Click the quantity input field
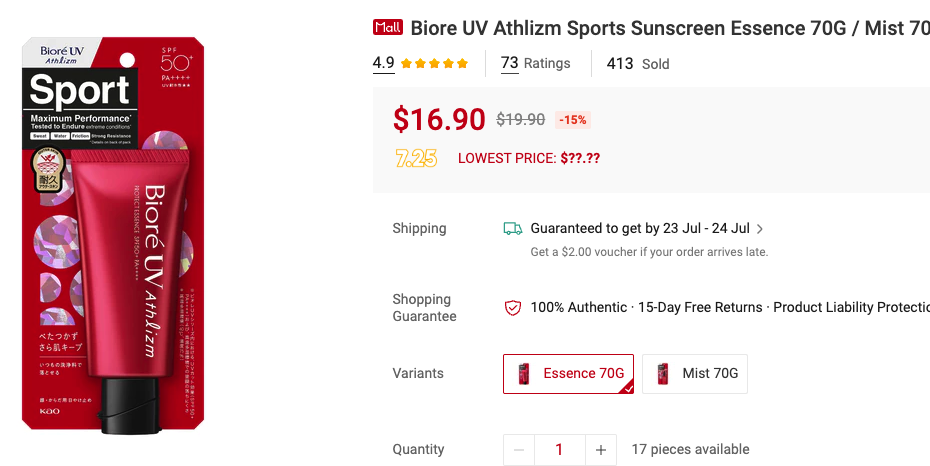 coord(559,450)
